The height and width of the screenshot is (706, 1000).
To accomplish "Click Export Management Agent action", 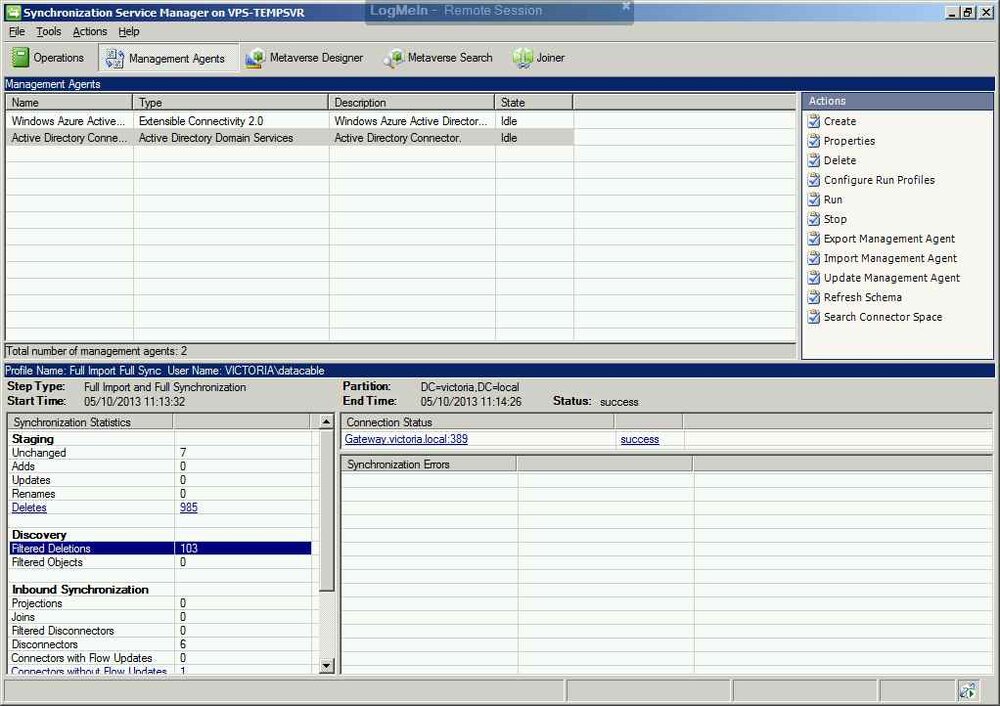I will click(x=890, y=239).
